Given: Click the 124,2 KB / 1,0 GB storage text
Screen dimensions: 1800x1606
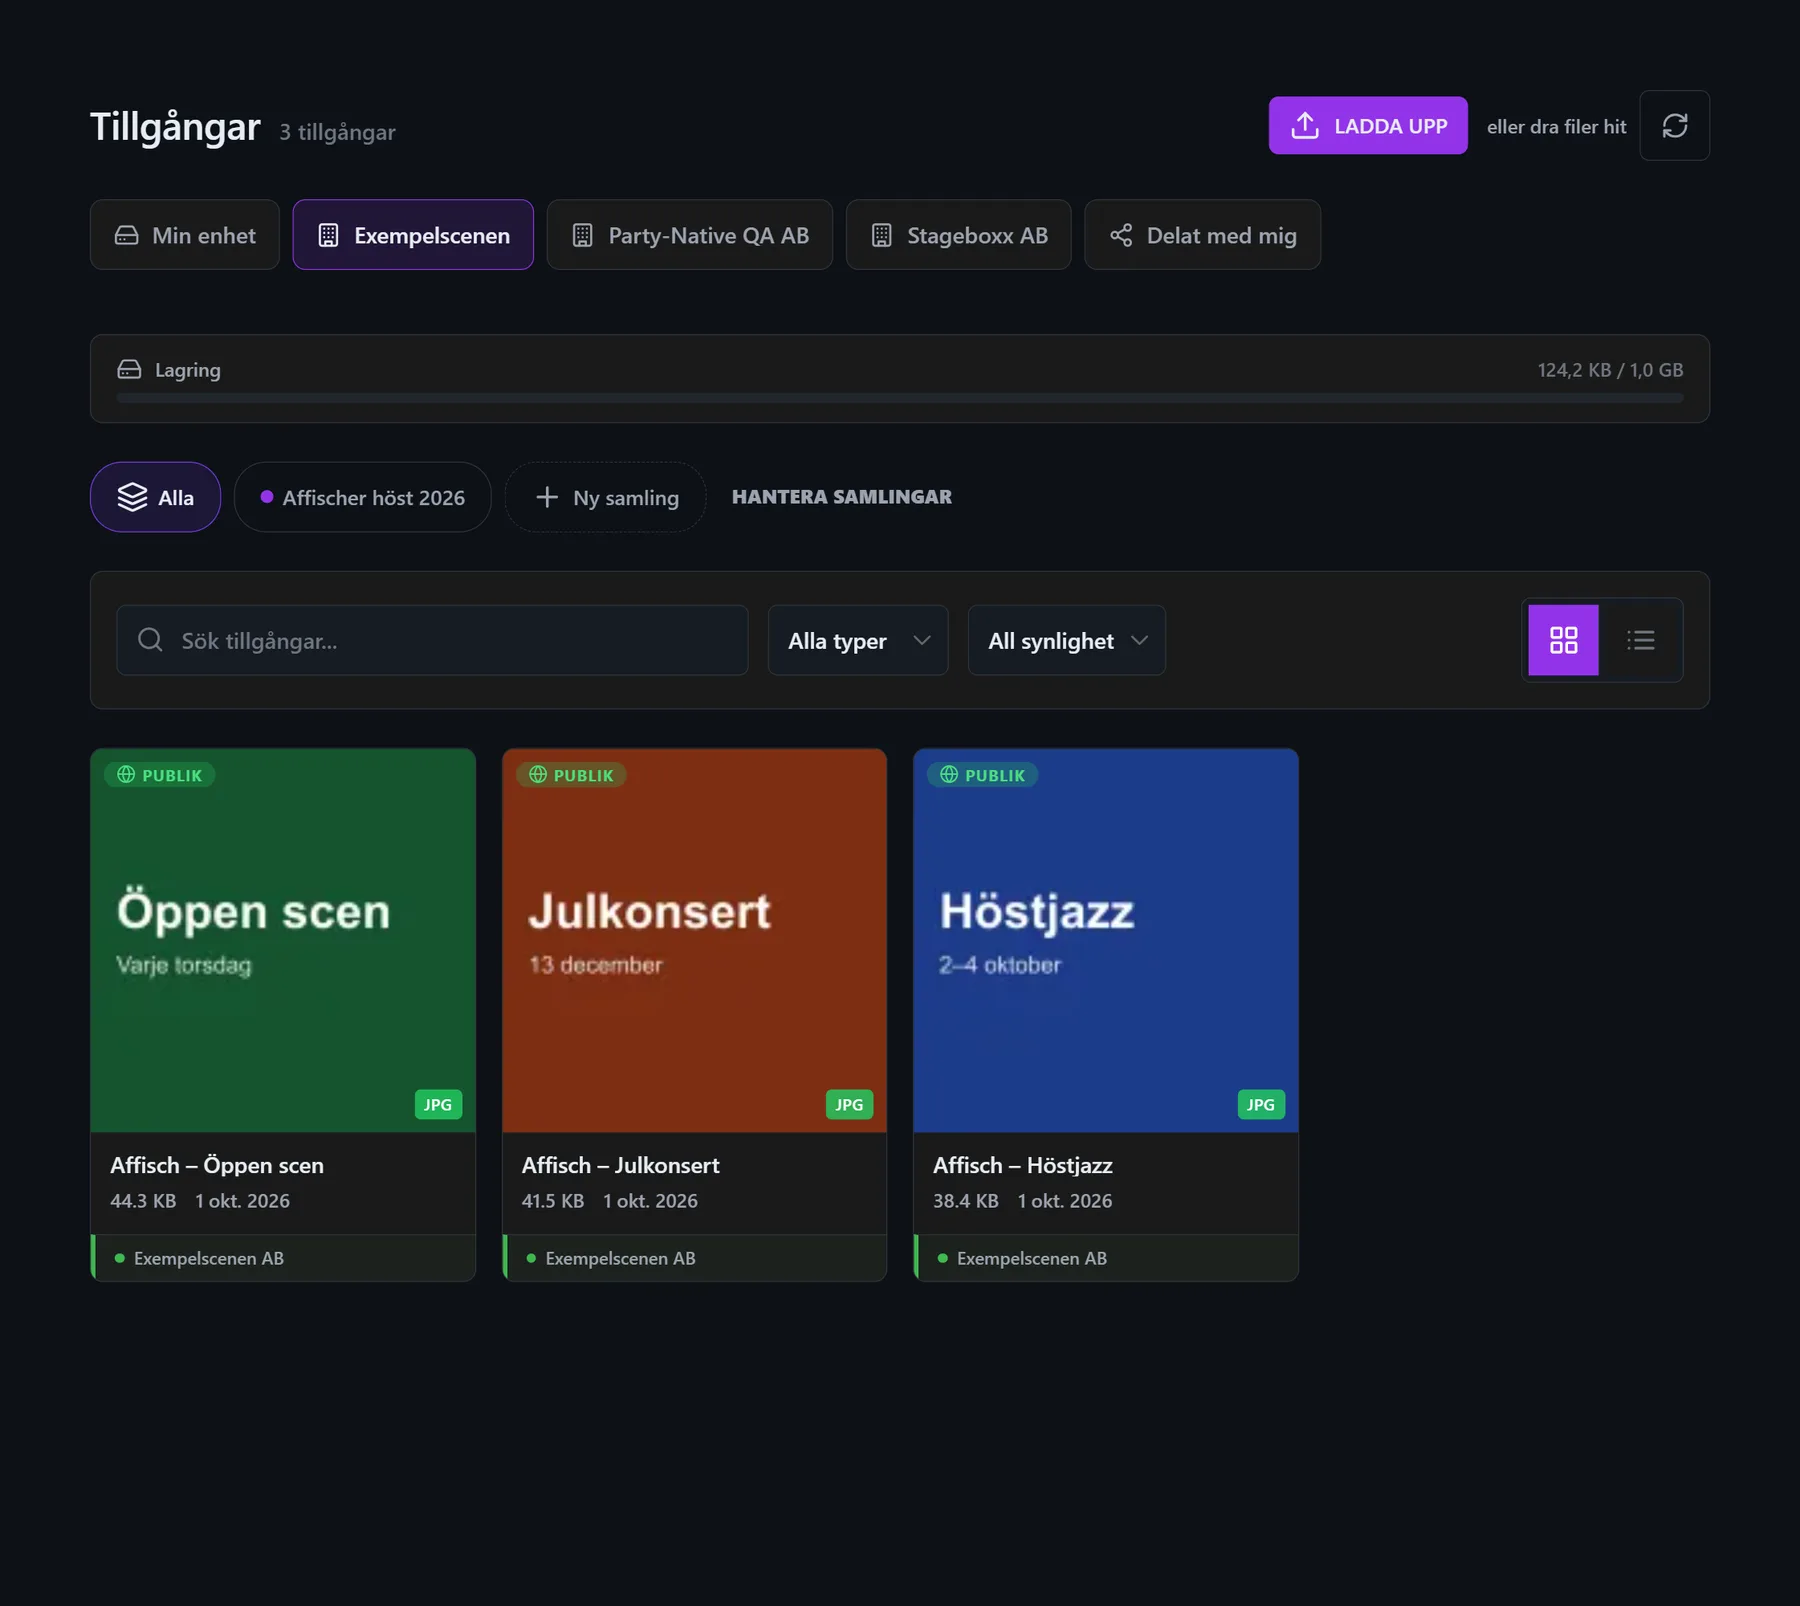Looking at the screenshot, I should 1610,370.
